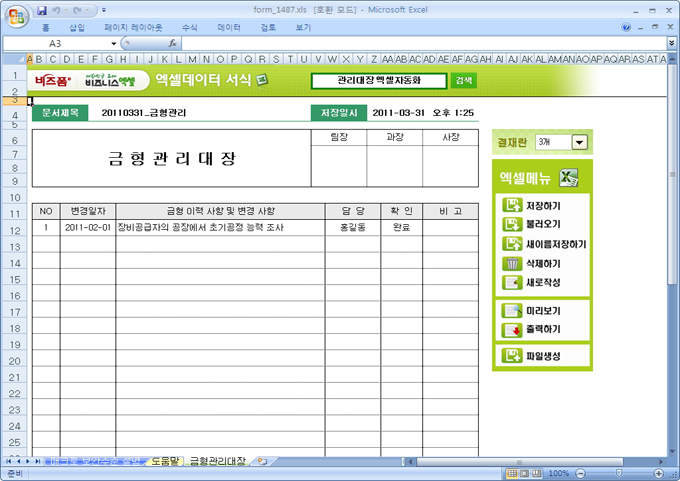The height and width of the screenshot is (481, 680).
Task: Switch to Normal view in status bar
Action: pos(512,473)
